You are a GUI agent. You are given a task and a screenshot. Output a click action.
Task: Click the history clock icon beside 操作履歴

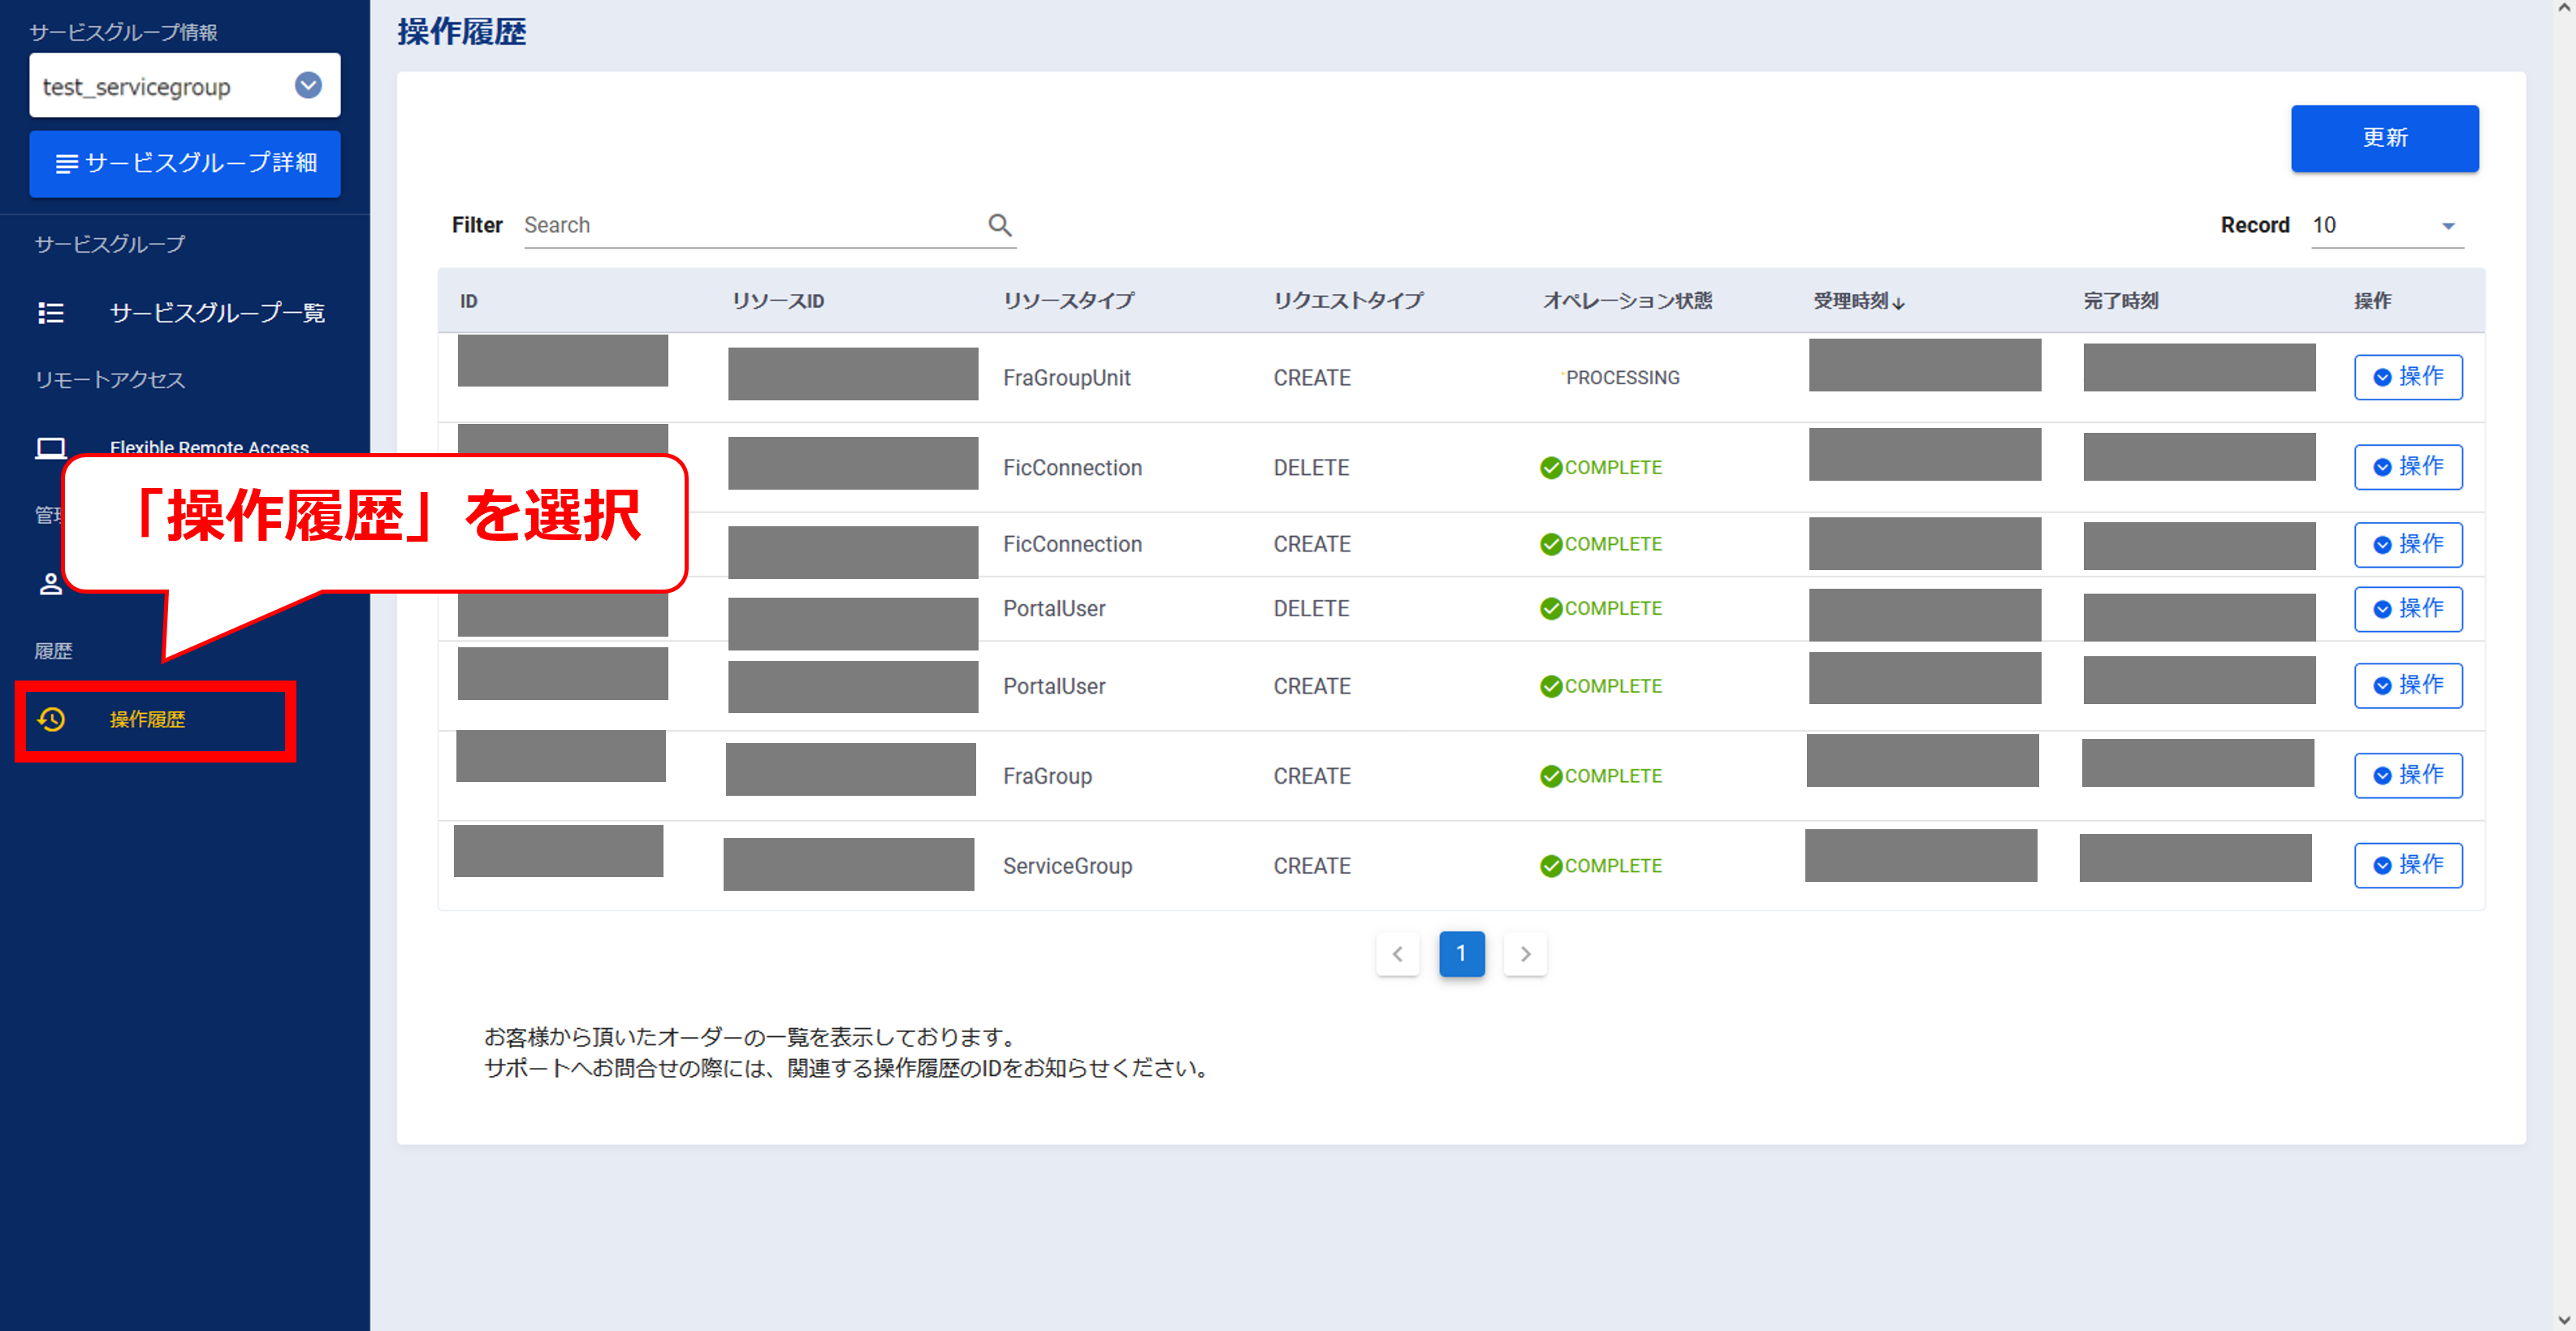pos(51,719)
